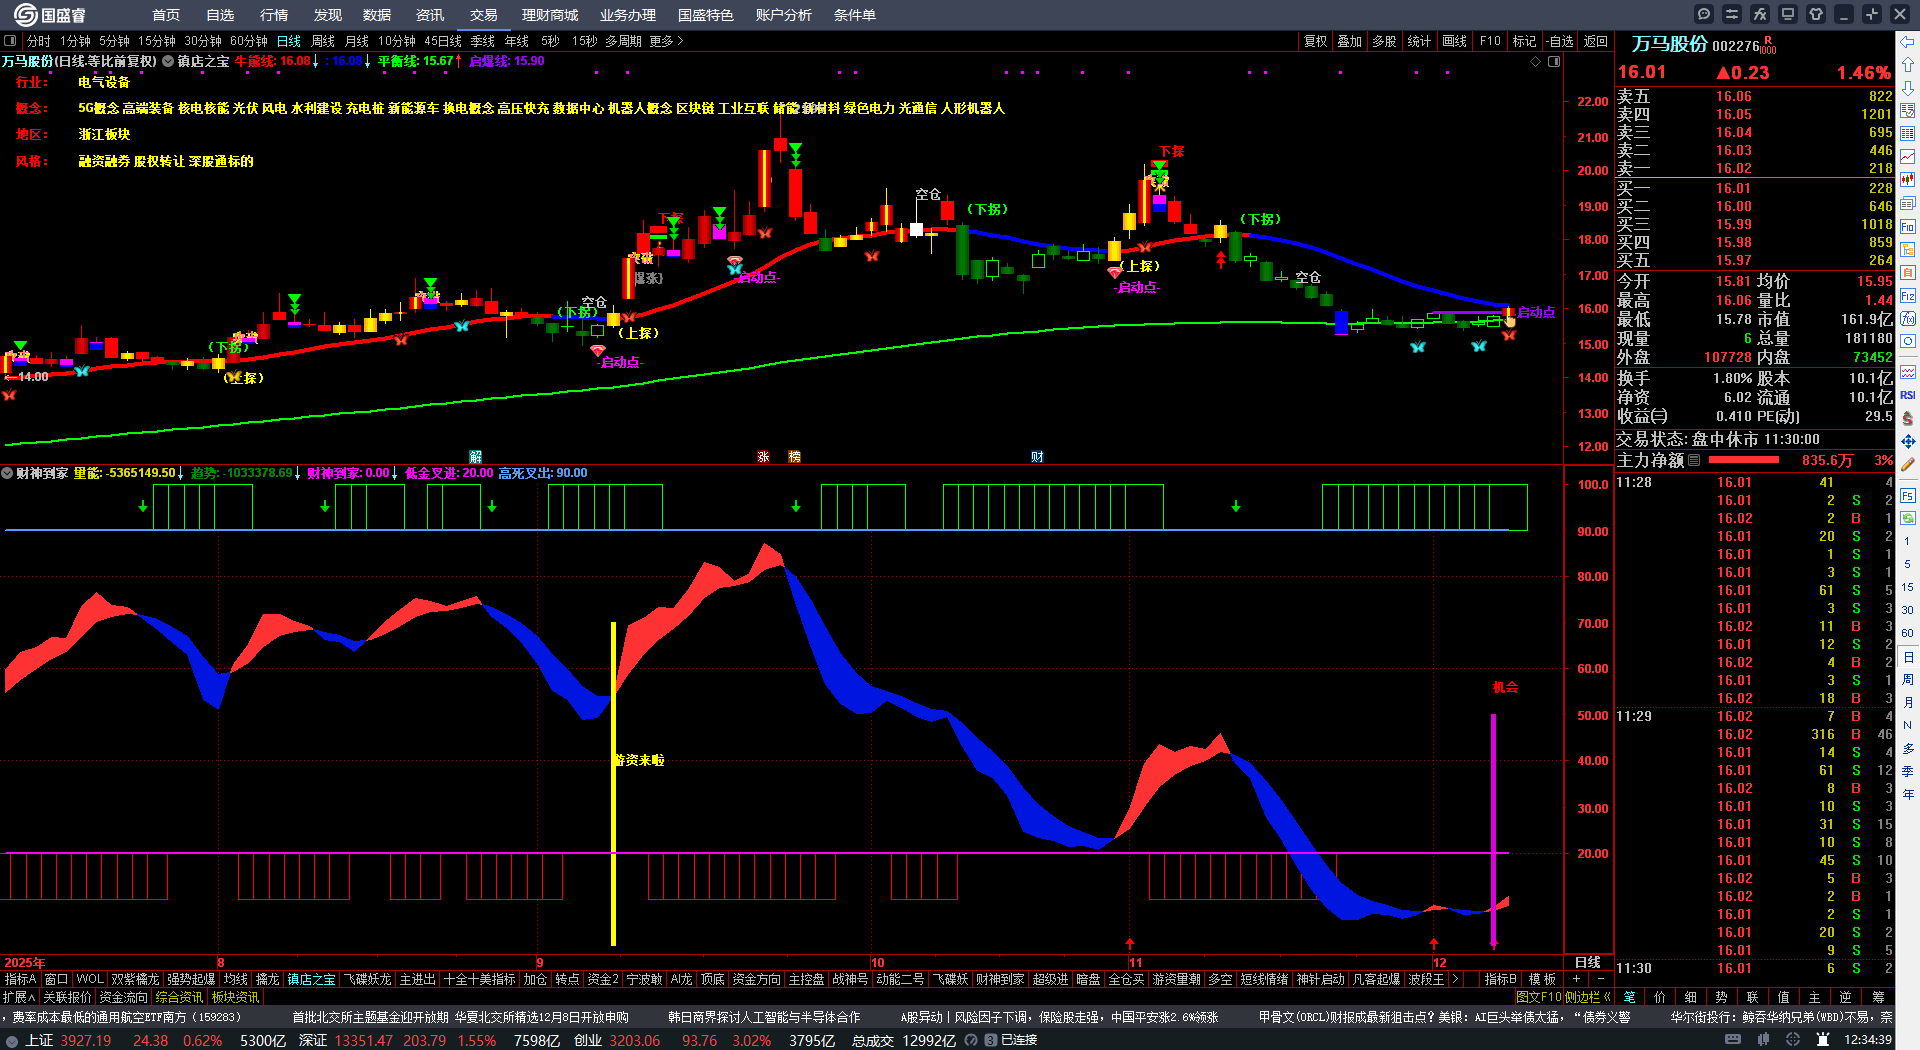Image resolution: width=1920 pixels, height=1050 pixels.
Task: Click the monitor display icon in title bar
Action: 1788,14
